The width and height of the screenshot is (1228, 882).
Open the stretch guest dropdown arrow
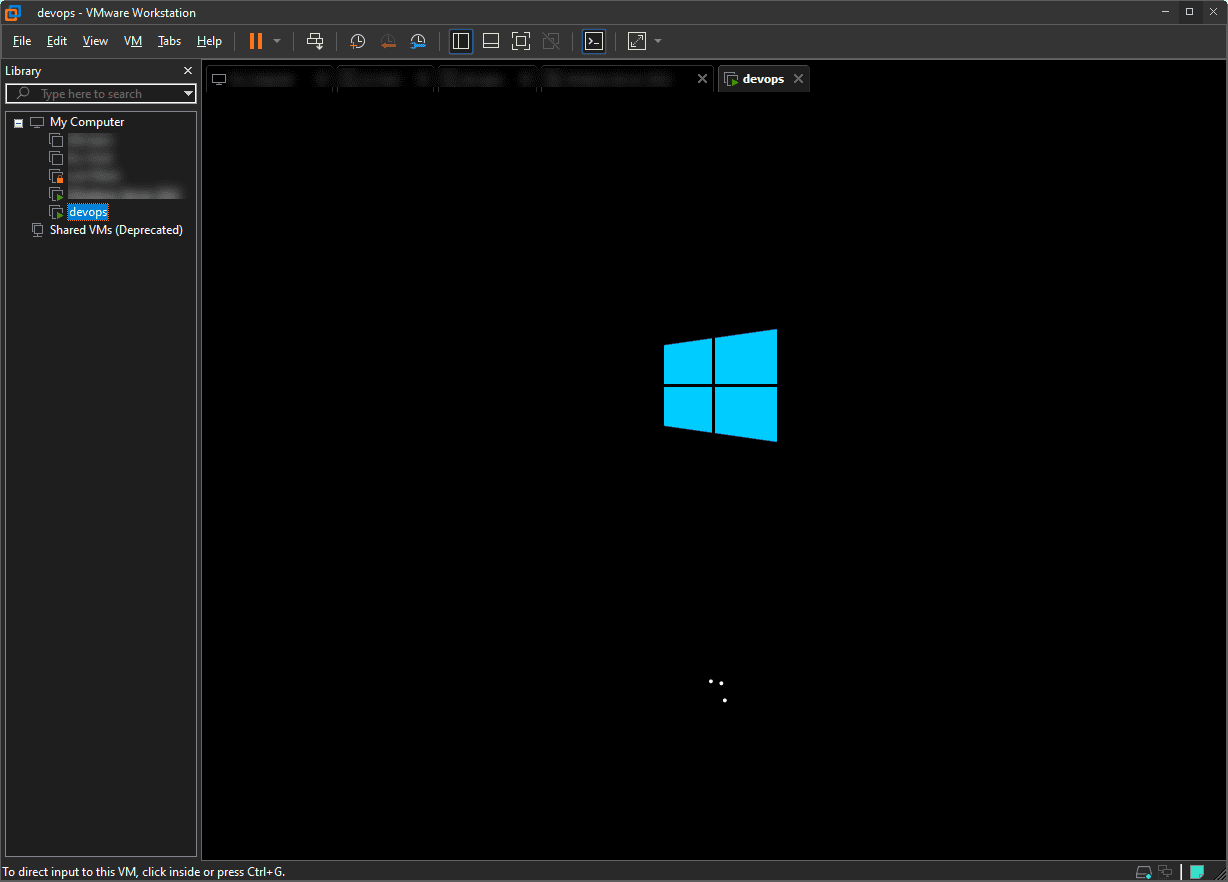click(658, 41)
